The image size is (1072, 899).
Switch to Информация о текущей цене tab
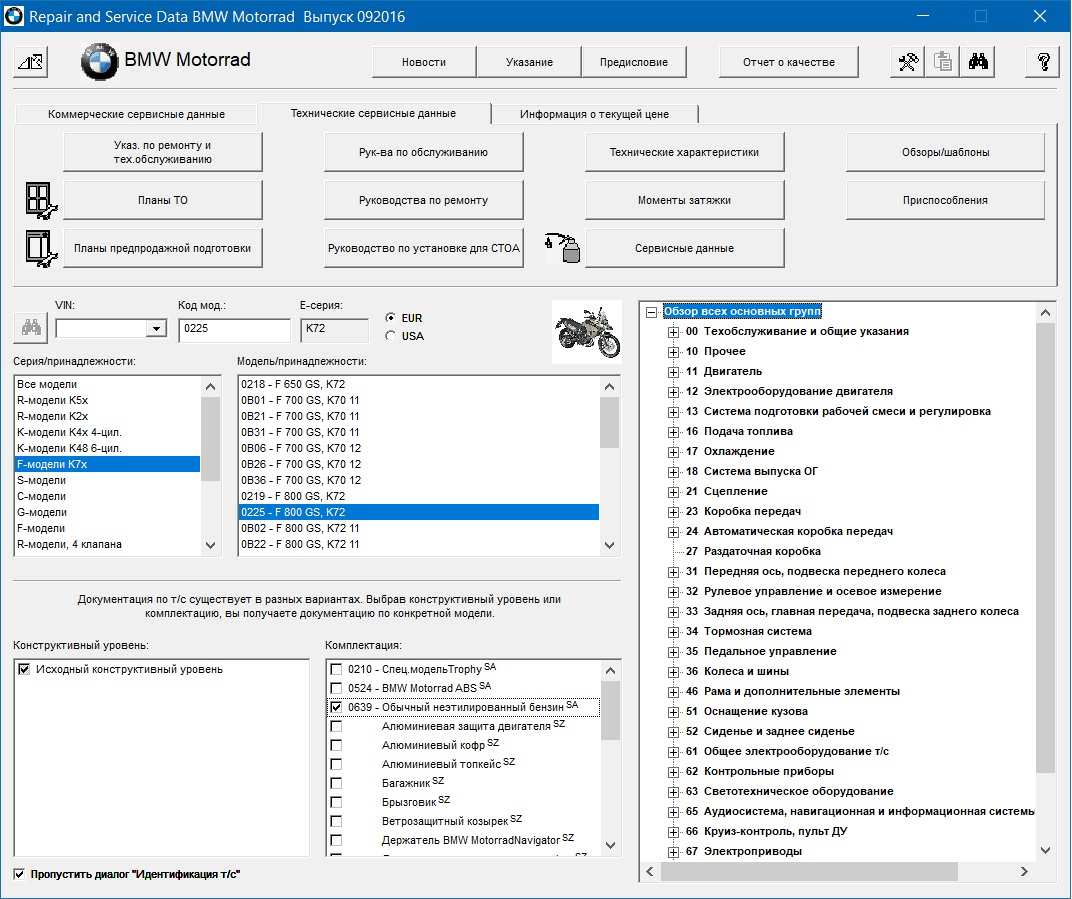pyautogui.click(x=594, y=114)
